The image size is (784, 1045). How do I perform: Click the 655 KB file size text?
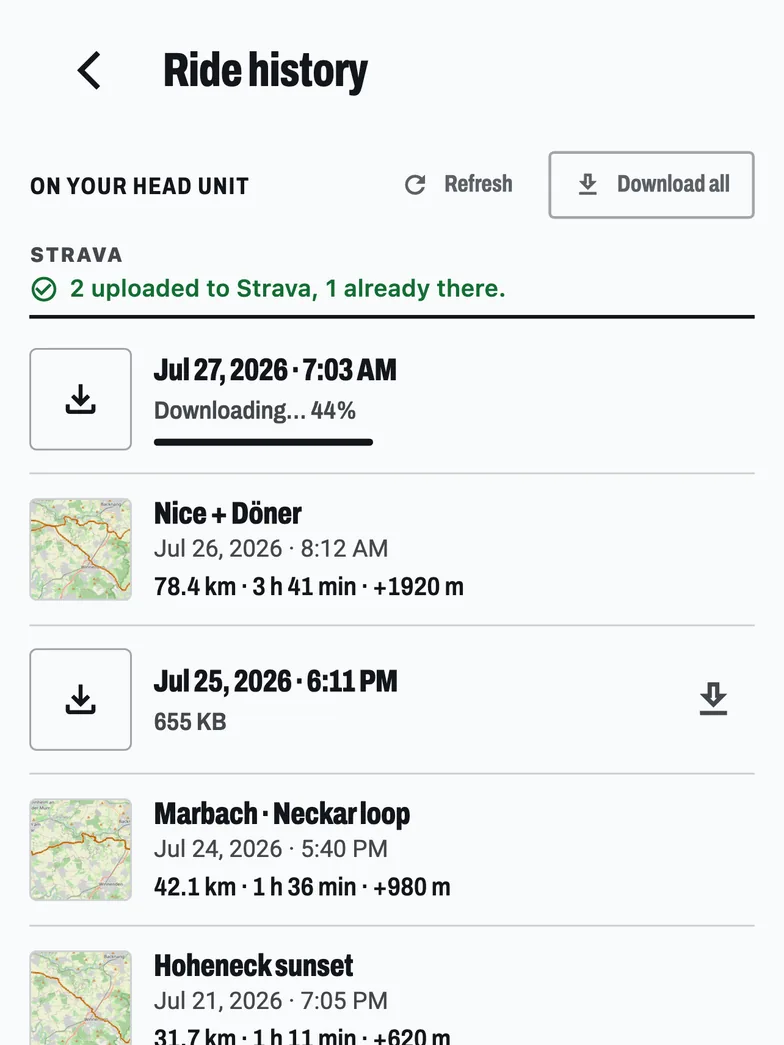[x=190, y=722]
